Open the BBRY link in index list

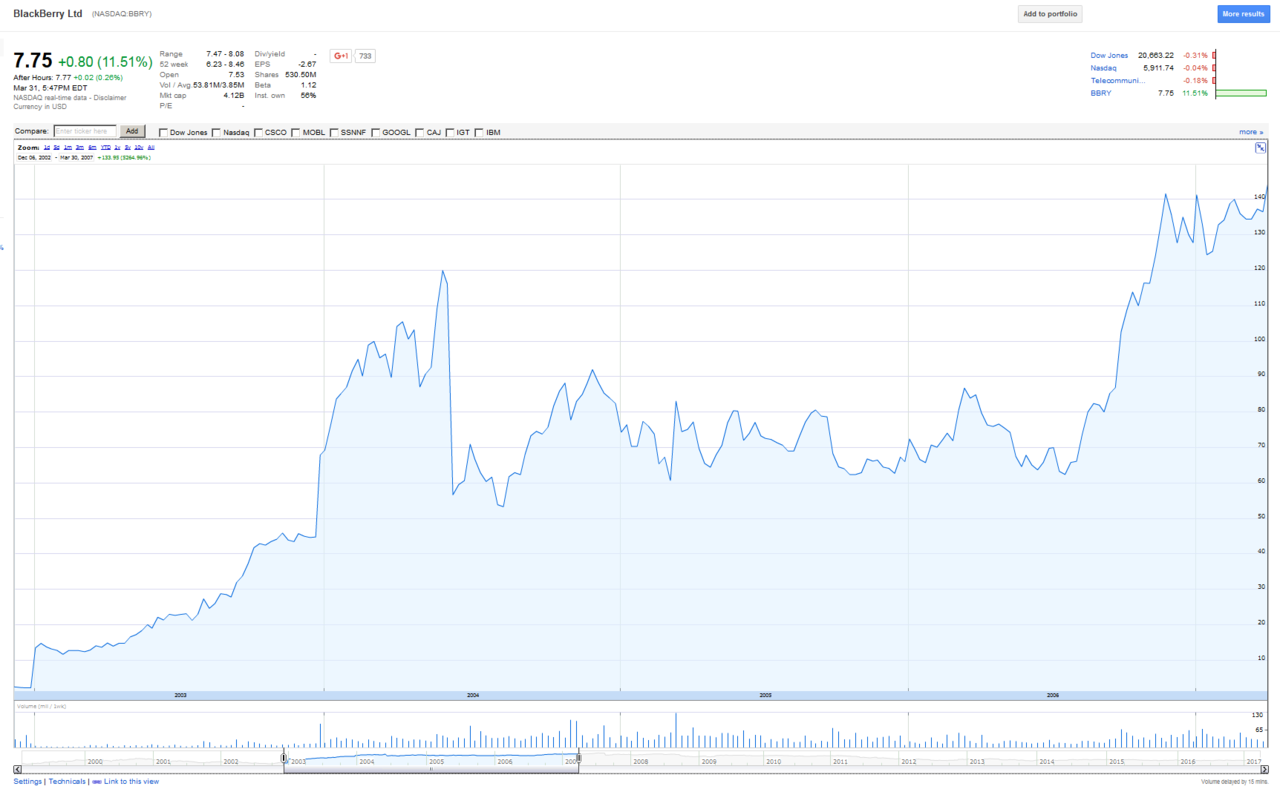pyautogui.click(x=1100, y=93)
